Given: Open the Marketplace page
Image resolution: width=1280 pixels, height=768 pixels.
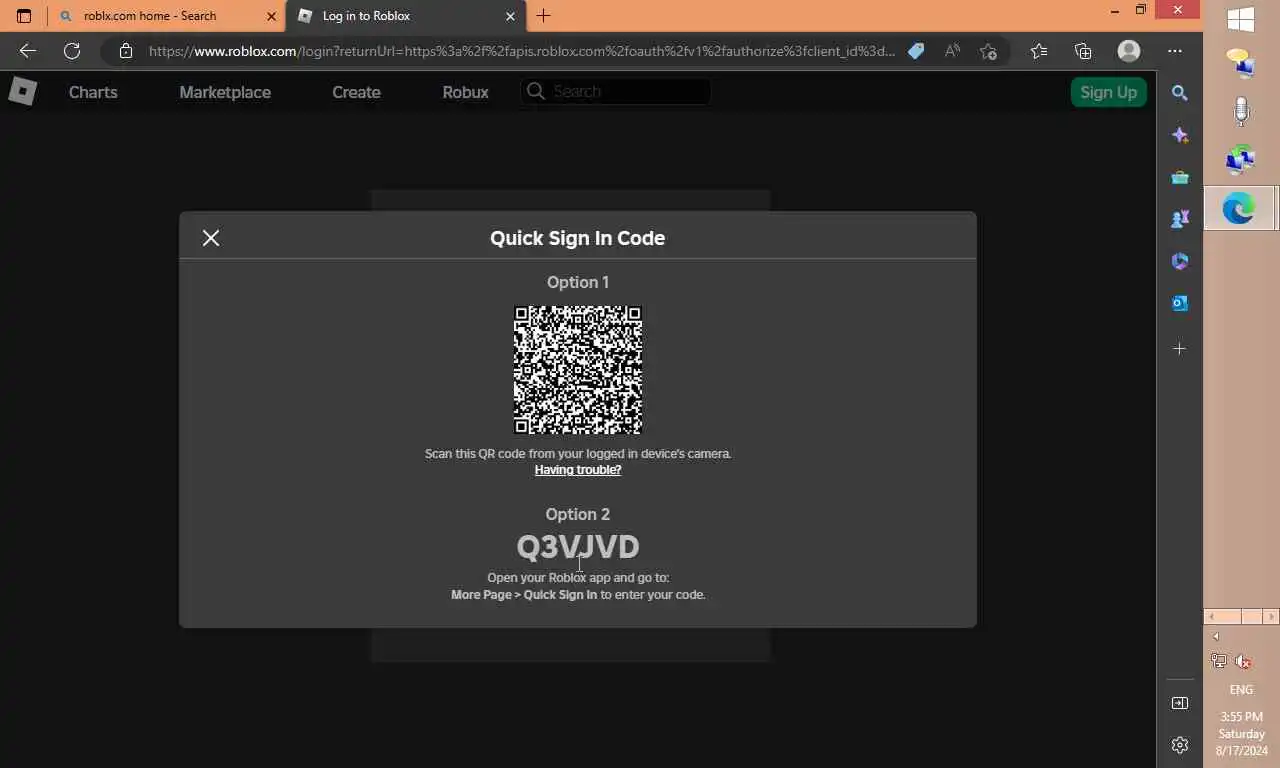Looking at the screenshot, I should pyautogui.click(x=225, y=92).
